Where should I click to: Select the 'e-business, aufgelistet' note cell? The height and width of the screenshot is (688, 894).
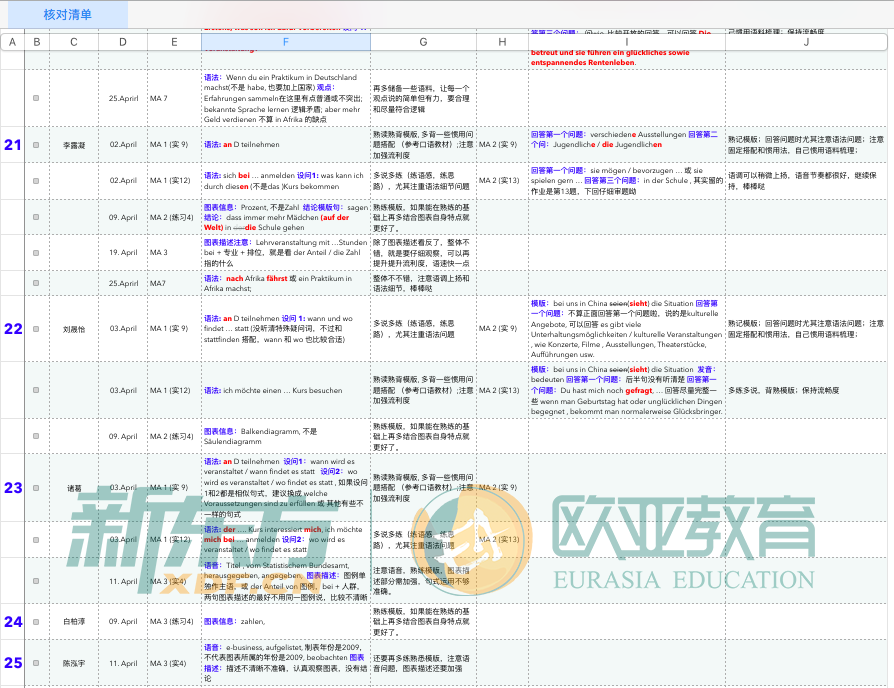coord(286,663)
